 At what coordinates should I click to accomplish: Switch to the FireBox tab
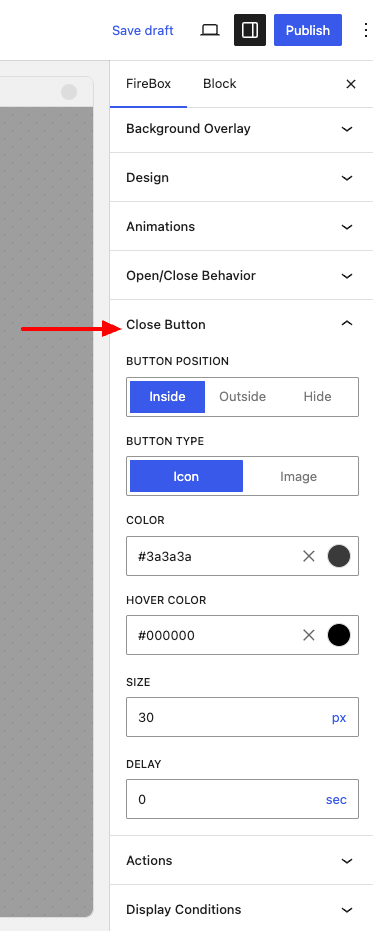(148, 84)
